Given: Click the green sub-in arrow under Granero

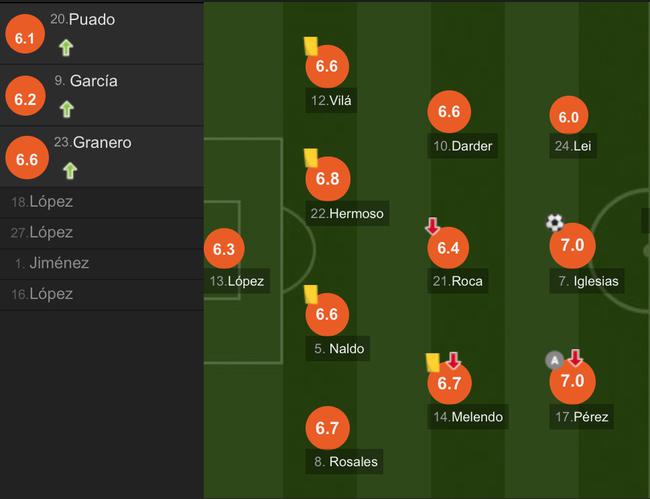Looking at the screenshot, I should click(68, 170).
